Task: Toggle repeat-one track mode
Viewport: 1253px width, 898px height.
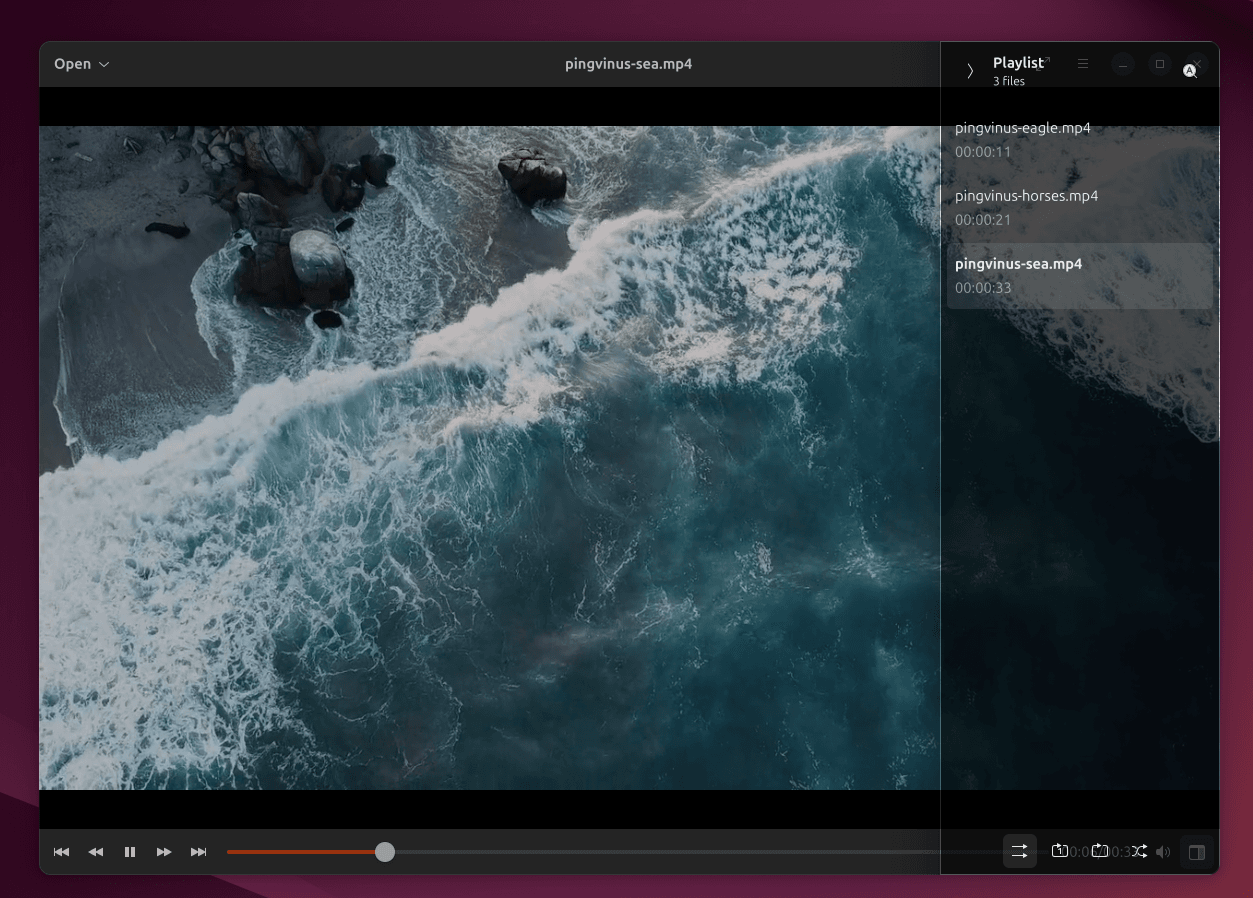Action: [x=1059, y=852]
